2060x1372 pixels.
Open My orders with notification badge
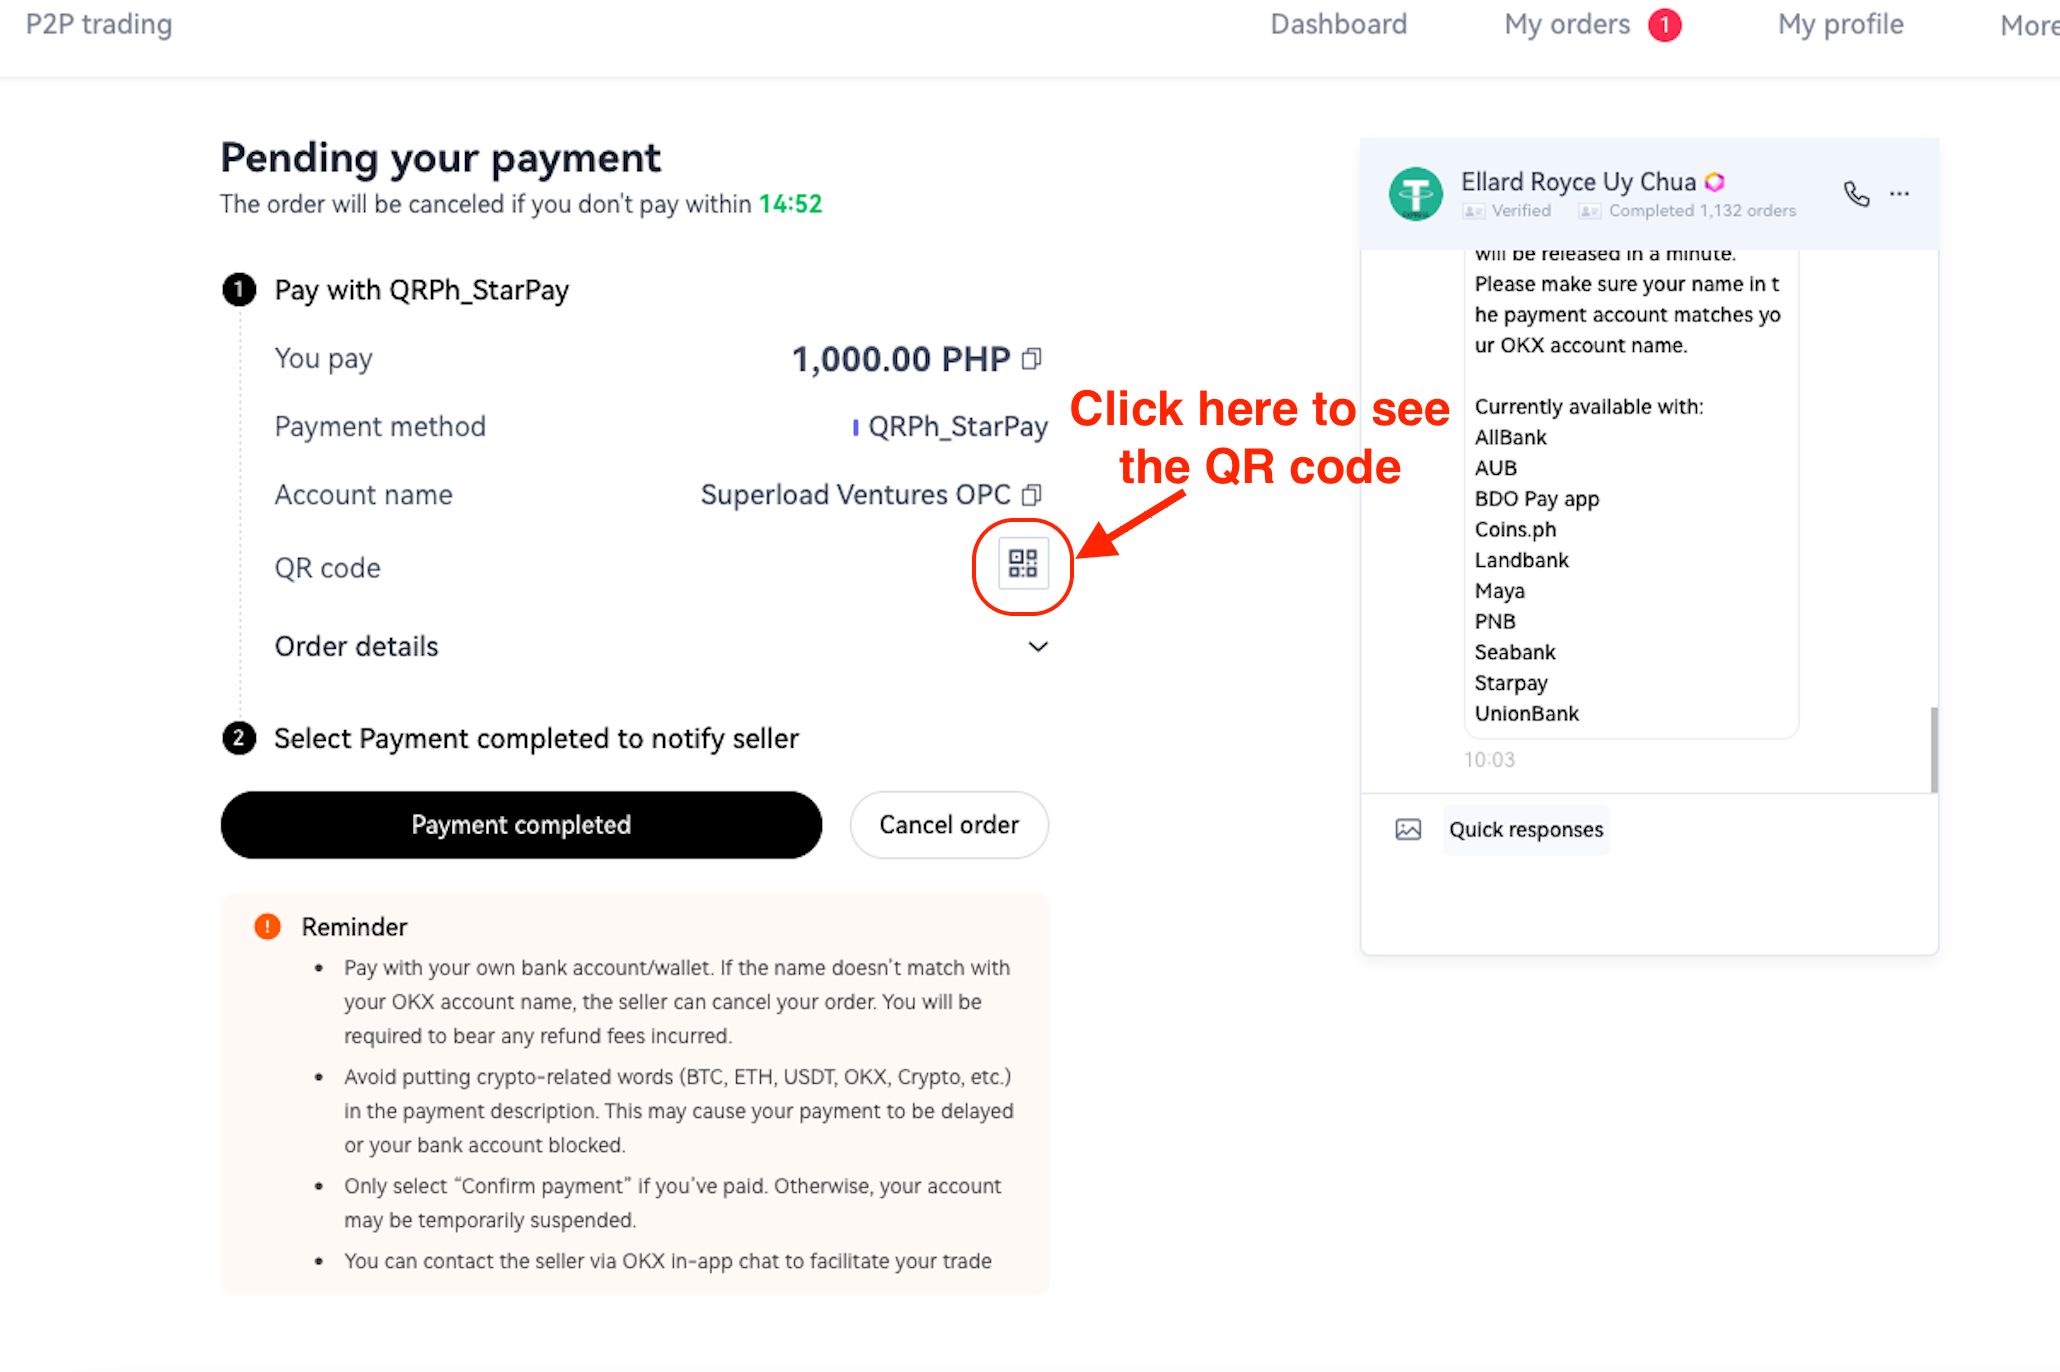tap(1565, 24)
